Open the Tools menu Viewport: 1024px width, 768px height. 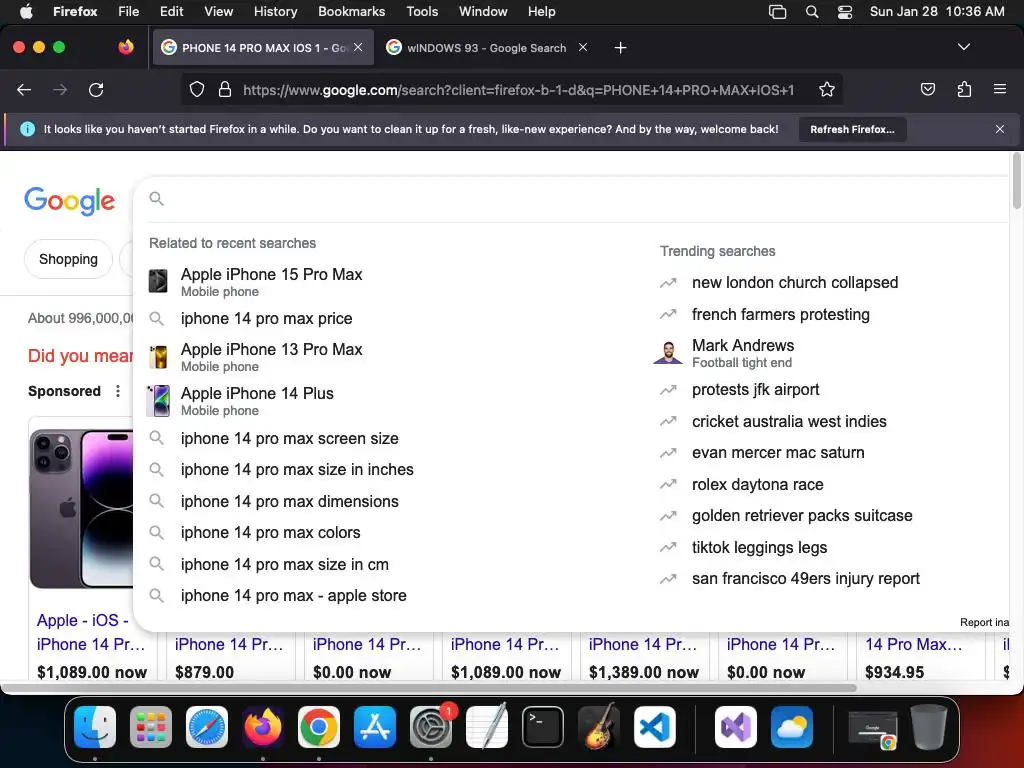(x=422, y=12)
